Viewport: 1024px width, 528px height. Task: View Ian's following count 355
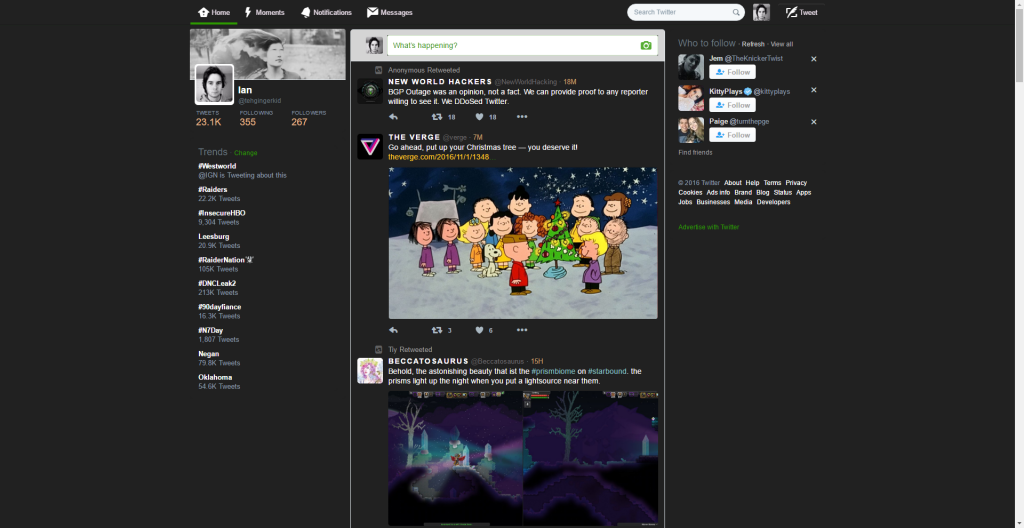[x=256, y=118]
